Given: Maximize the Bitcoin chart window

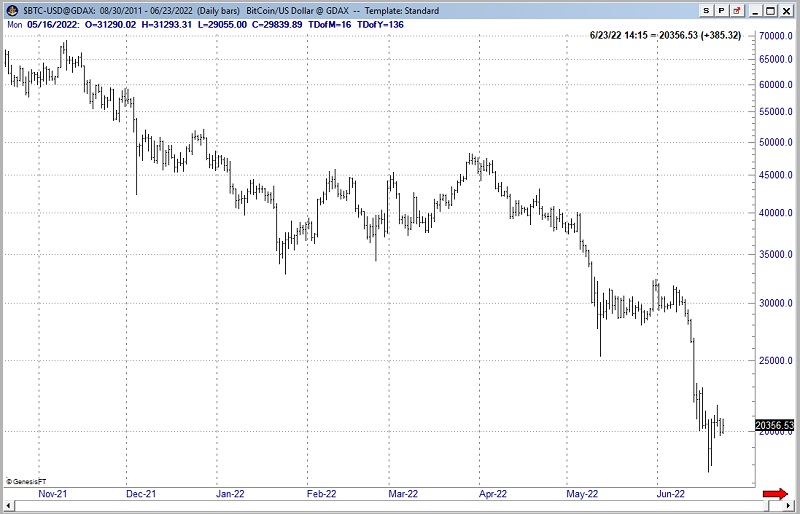Looking at the screenshot, I should pyautogui.click(x=770, y=9).
